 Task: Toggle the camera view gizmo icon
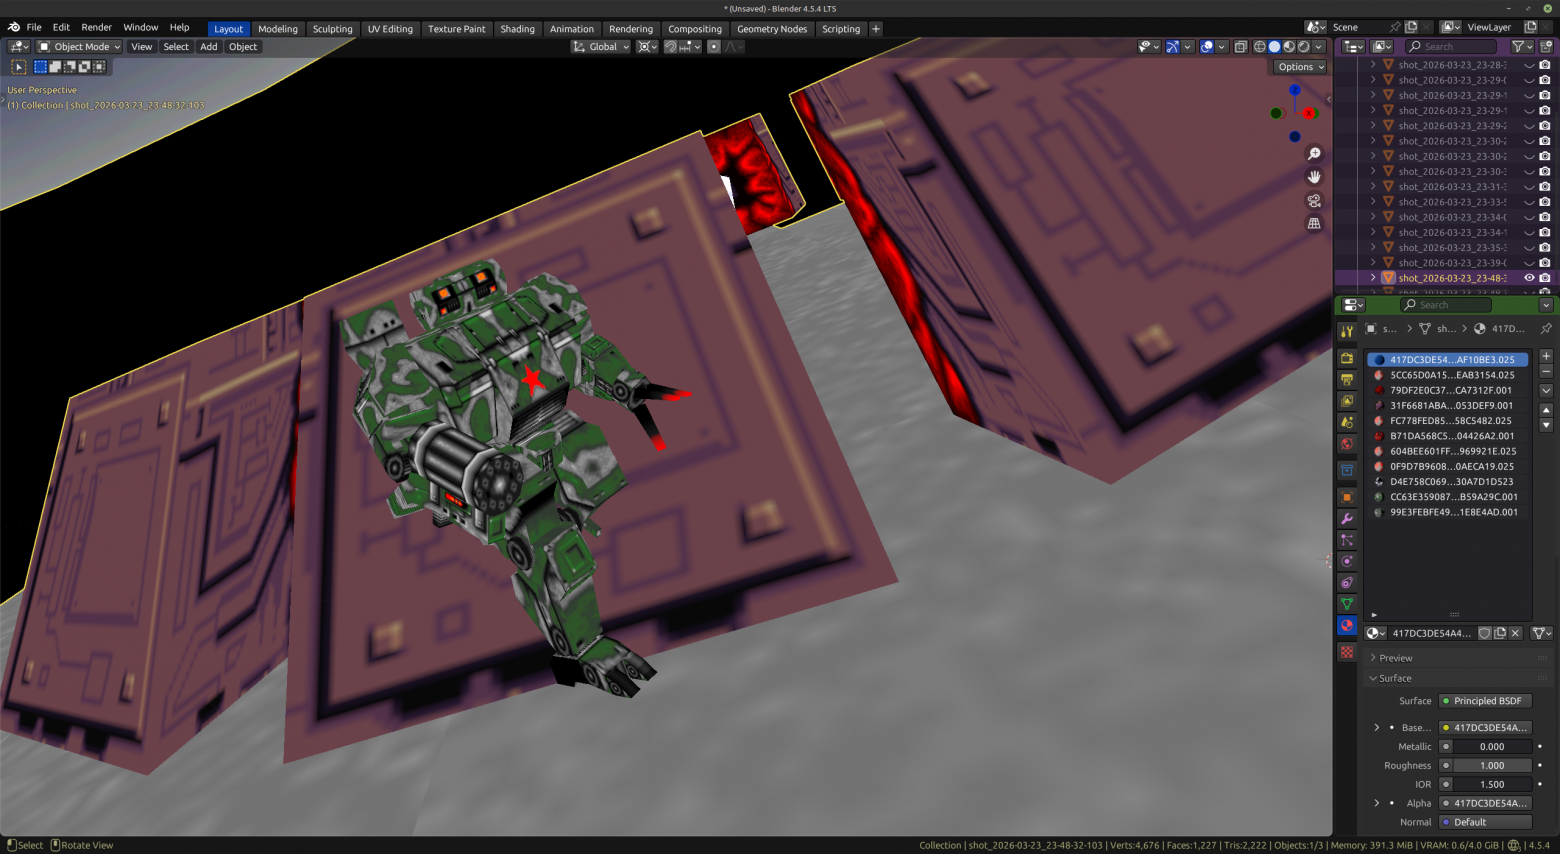pos(1314,200)
